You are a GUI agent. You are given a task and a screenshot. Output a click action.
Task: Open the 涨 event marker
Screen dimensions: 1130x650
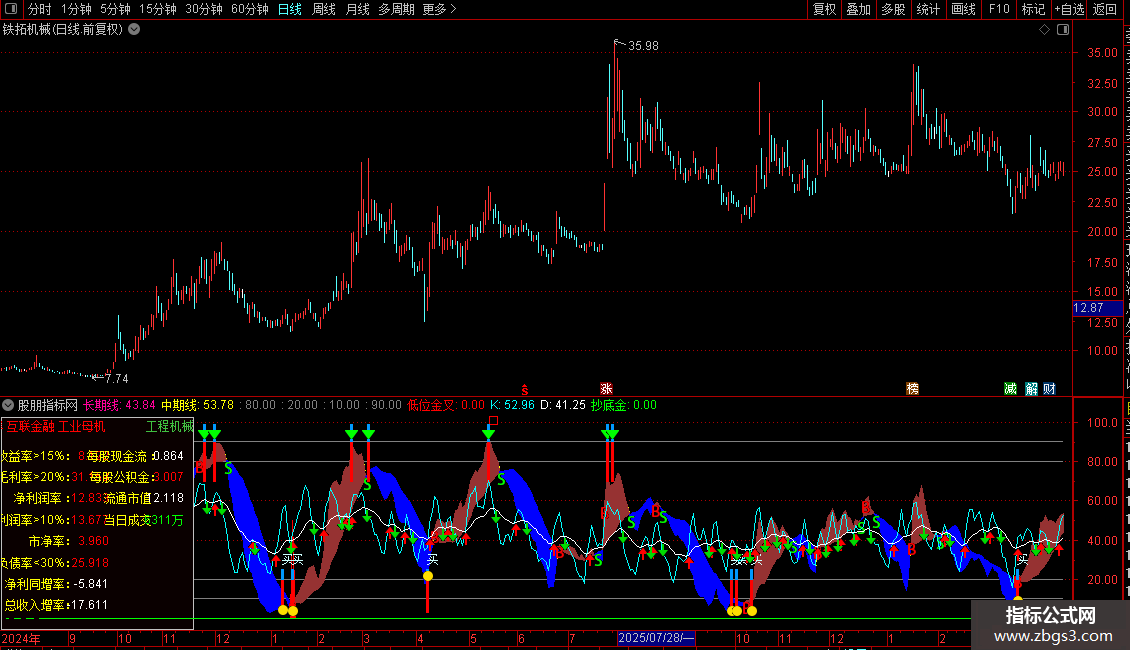tap(606, 389)
